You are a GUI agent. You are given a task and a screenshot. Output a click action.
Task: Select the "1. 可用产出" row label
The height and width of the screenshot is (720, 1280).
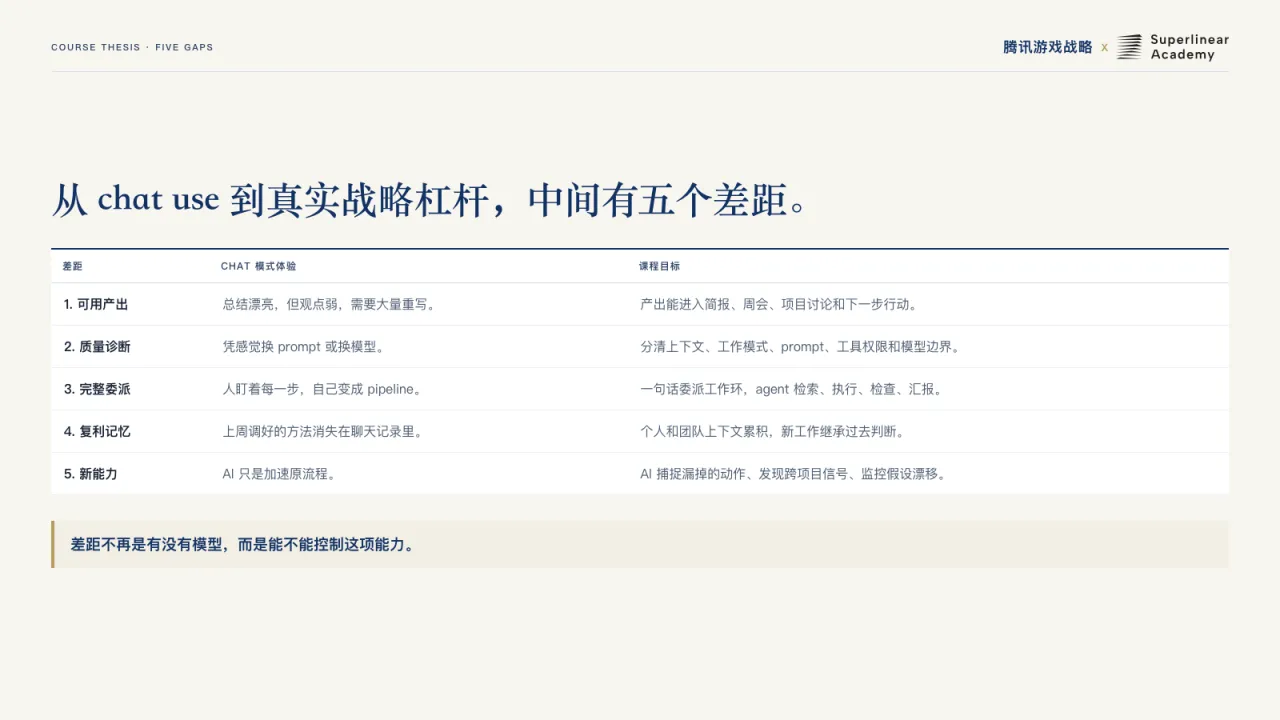click(96, 304)
